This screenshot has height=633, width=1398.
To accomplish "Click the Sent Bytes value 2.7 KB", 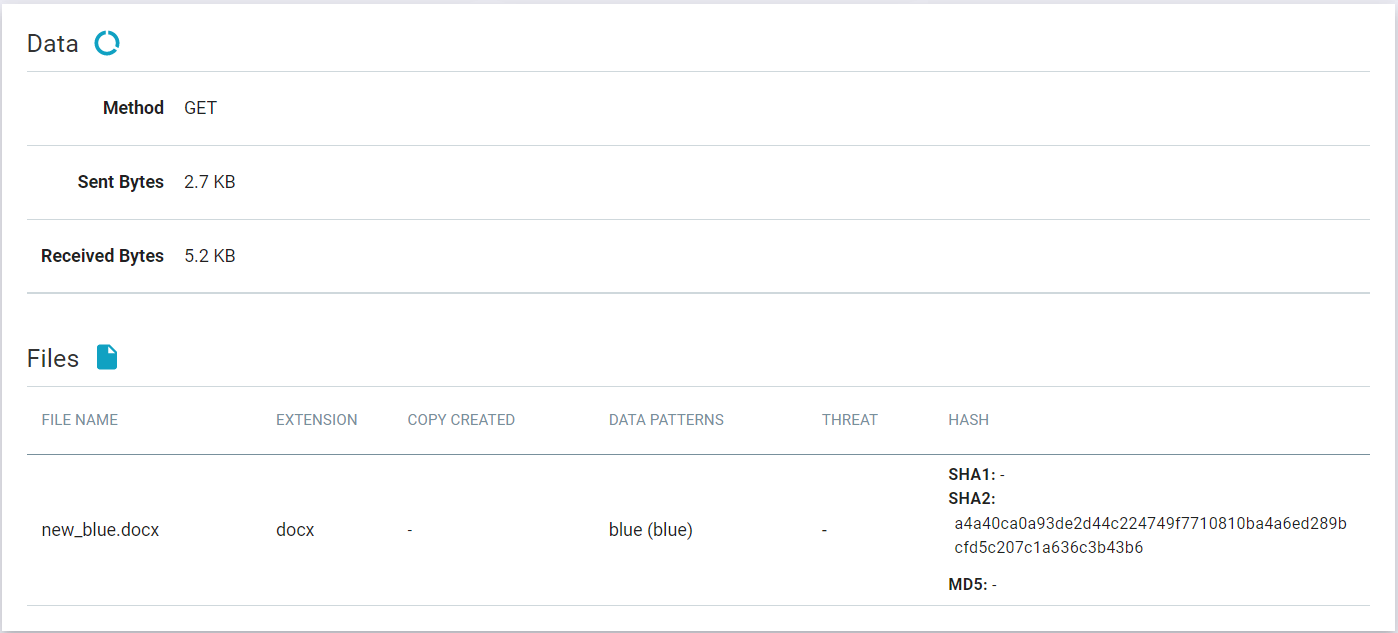I will pos(209,181).
